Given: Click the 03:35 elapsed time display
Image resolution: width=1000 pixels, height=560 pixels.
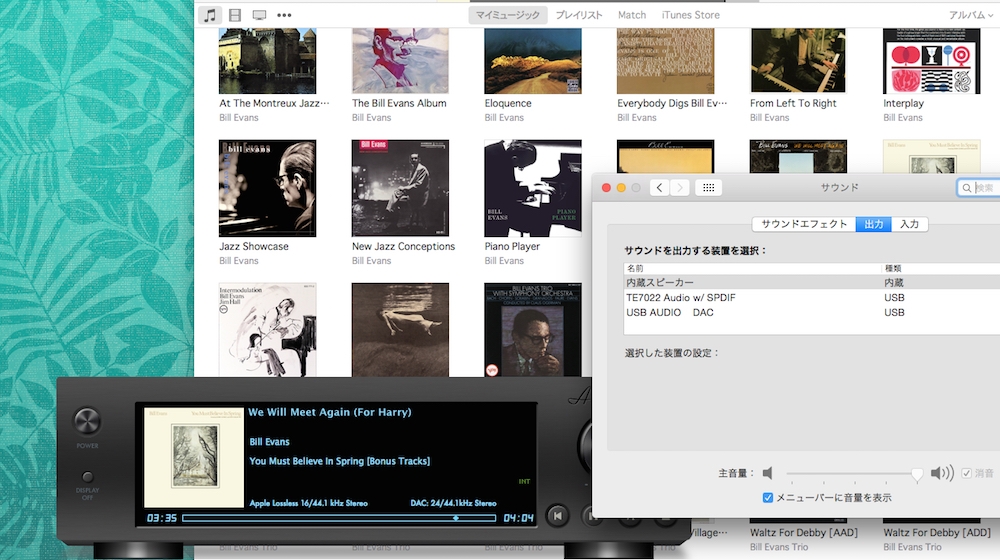Looking at the screenshot, I should [x=162, y=518].
